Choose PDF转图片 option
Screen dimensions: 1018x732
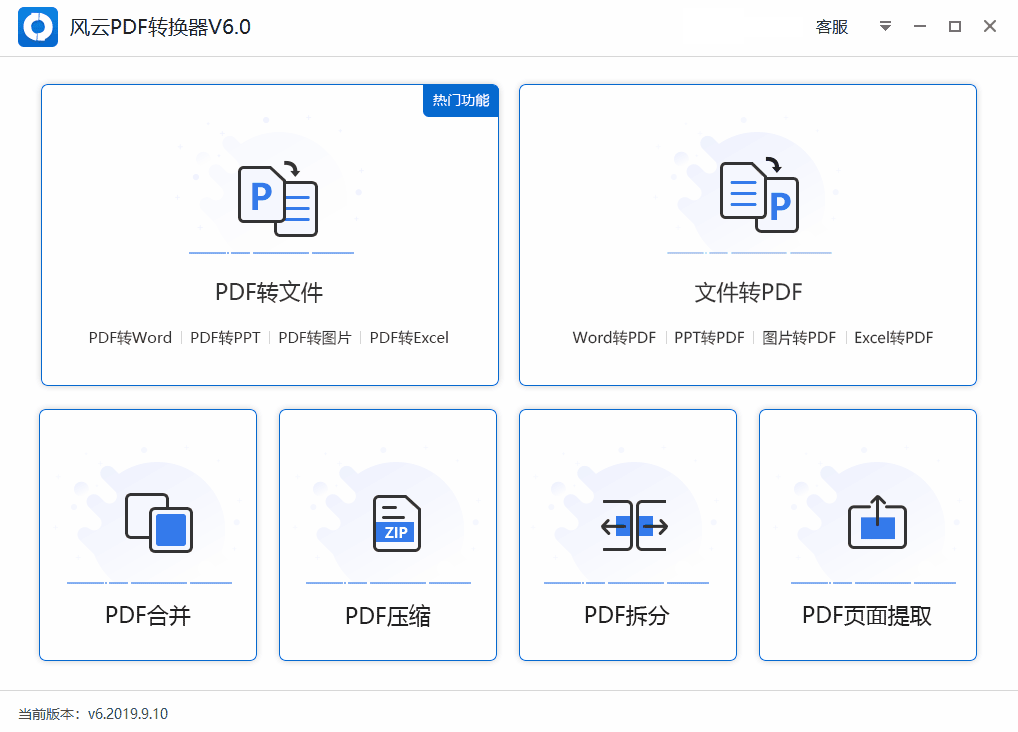[315, 338]
